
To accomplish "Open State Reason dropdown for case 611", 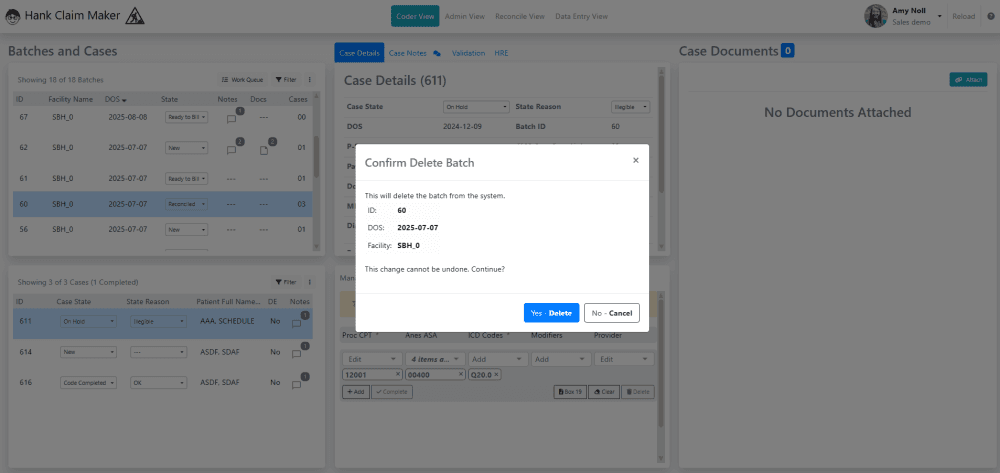I will click(158, 322).
